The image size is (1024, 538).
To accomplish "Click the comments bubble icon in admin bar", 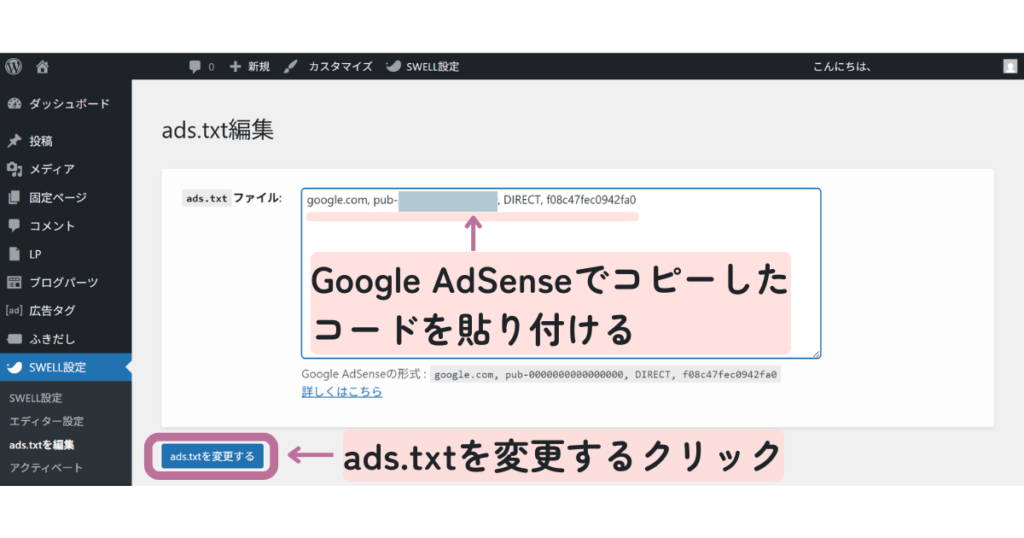I will pos(195,67).
